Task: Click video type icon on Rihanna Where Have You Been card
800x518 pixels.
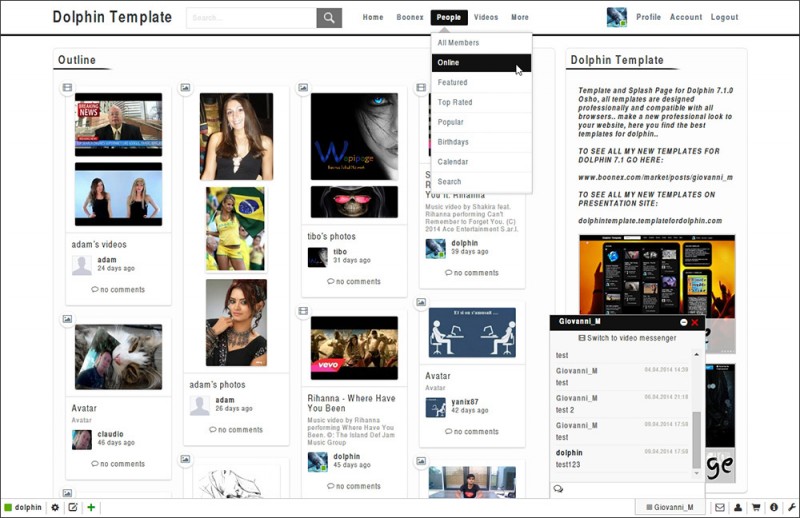Action: 303,310
